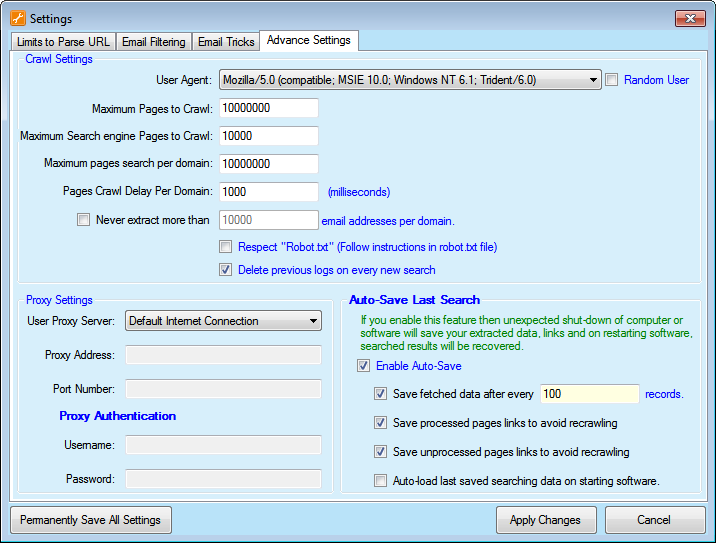Click the auto-save records count field
716x543 pixels.
[x=588, y=394]
